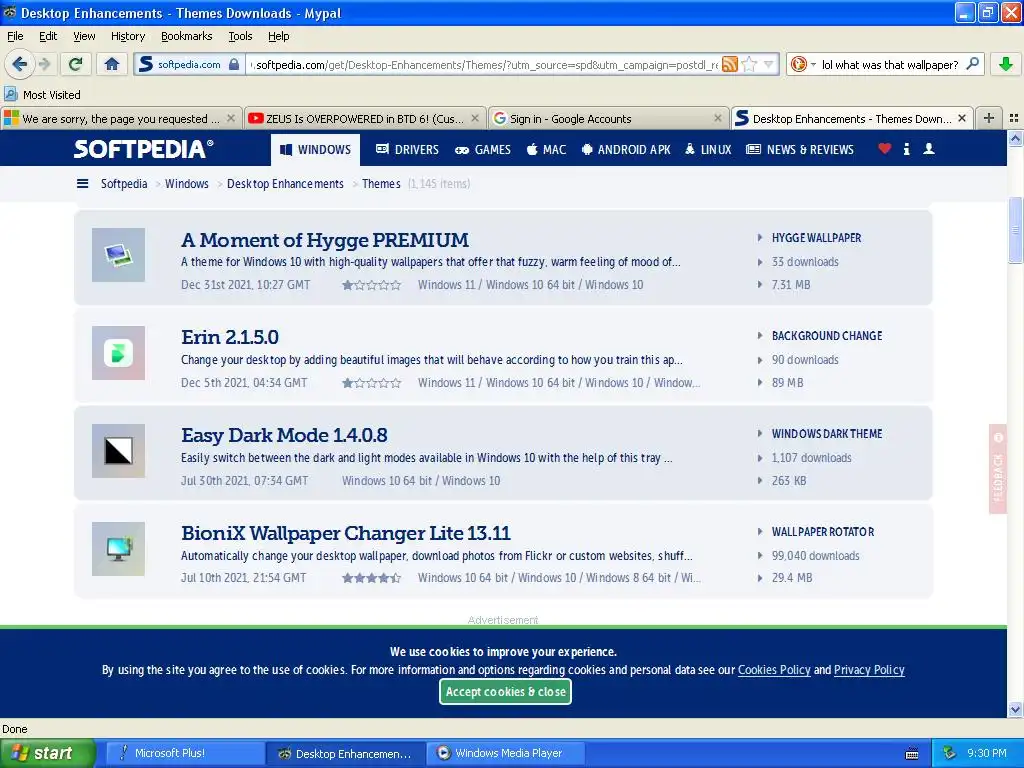Open the Android APK section
The width and height of the screenshot is (1024, 768).
[x=626, y=150]
